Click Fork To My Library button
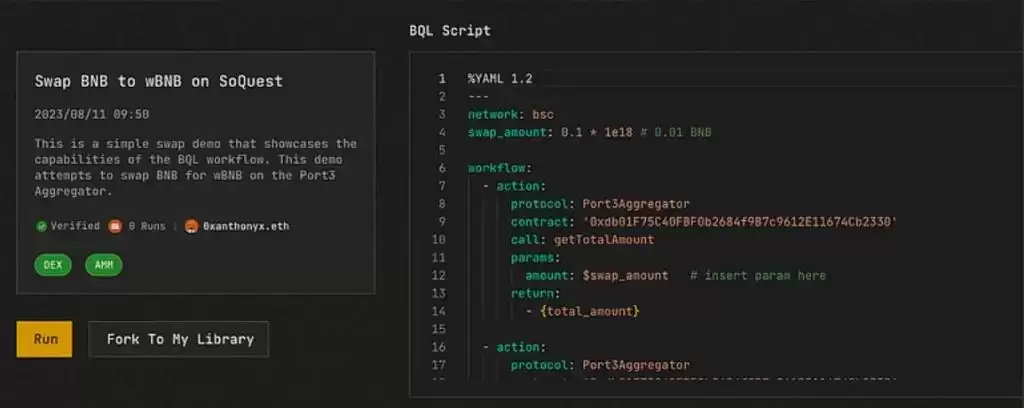 179,339
